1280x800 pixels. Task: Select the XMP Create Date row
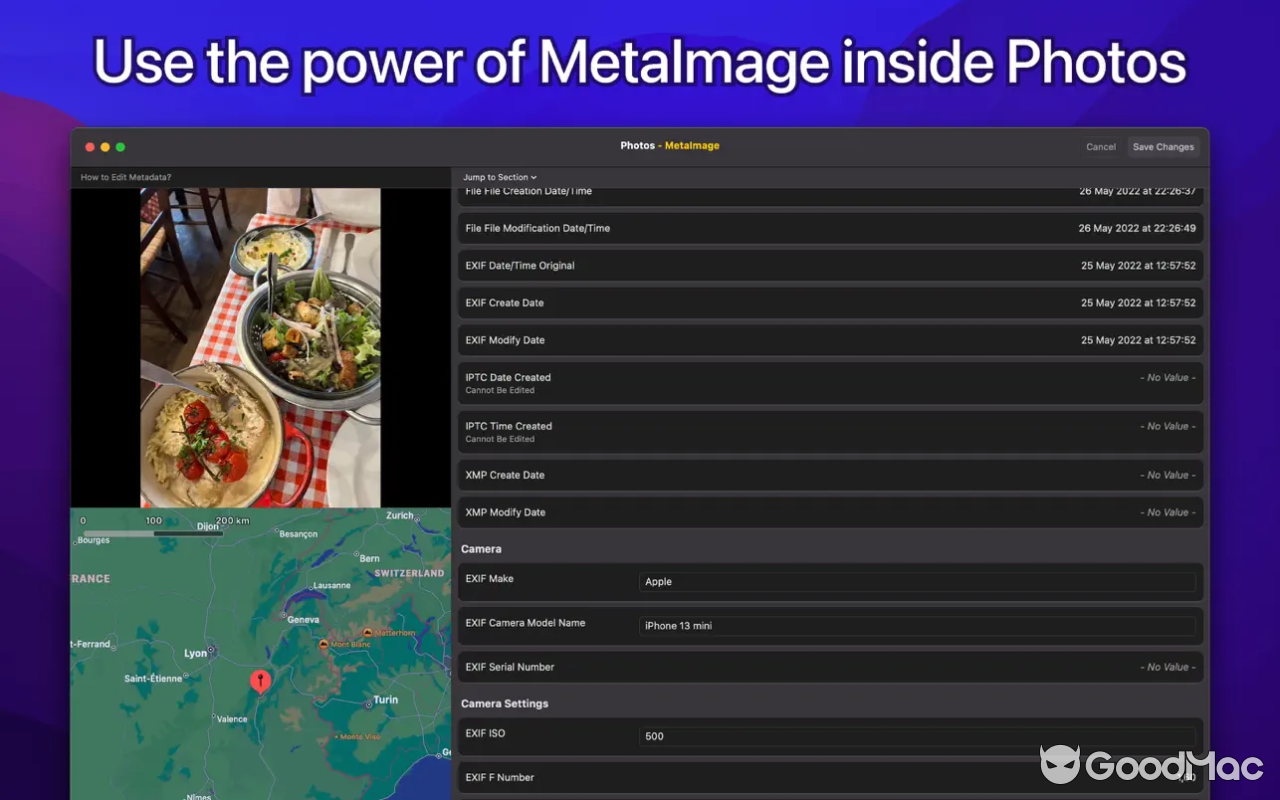click(x=830, y=474)
